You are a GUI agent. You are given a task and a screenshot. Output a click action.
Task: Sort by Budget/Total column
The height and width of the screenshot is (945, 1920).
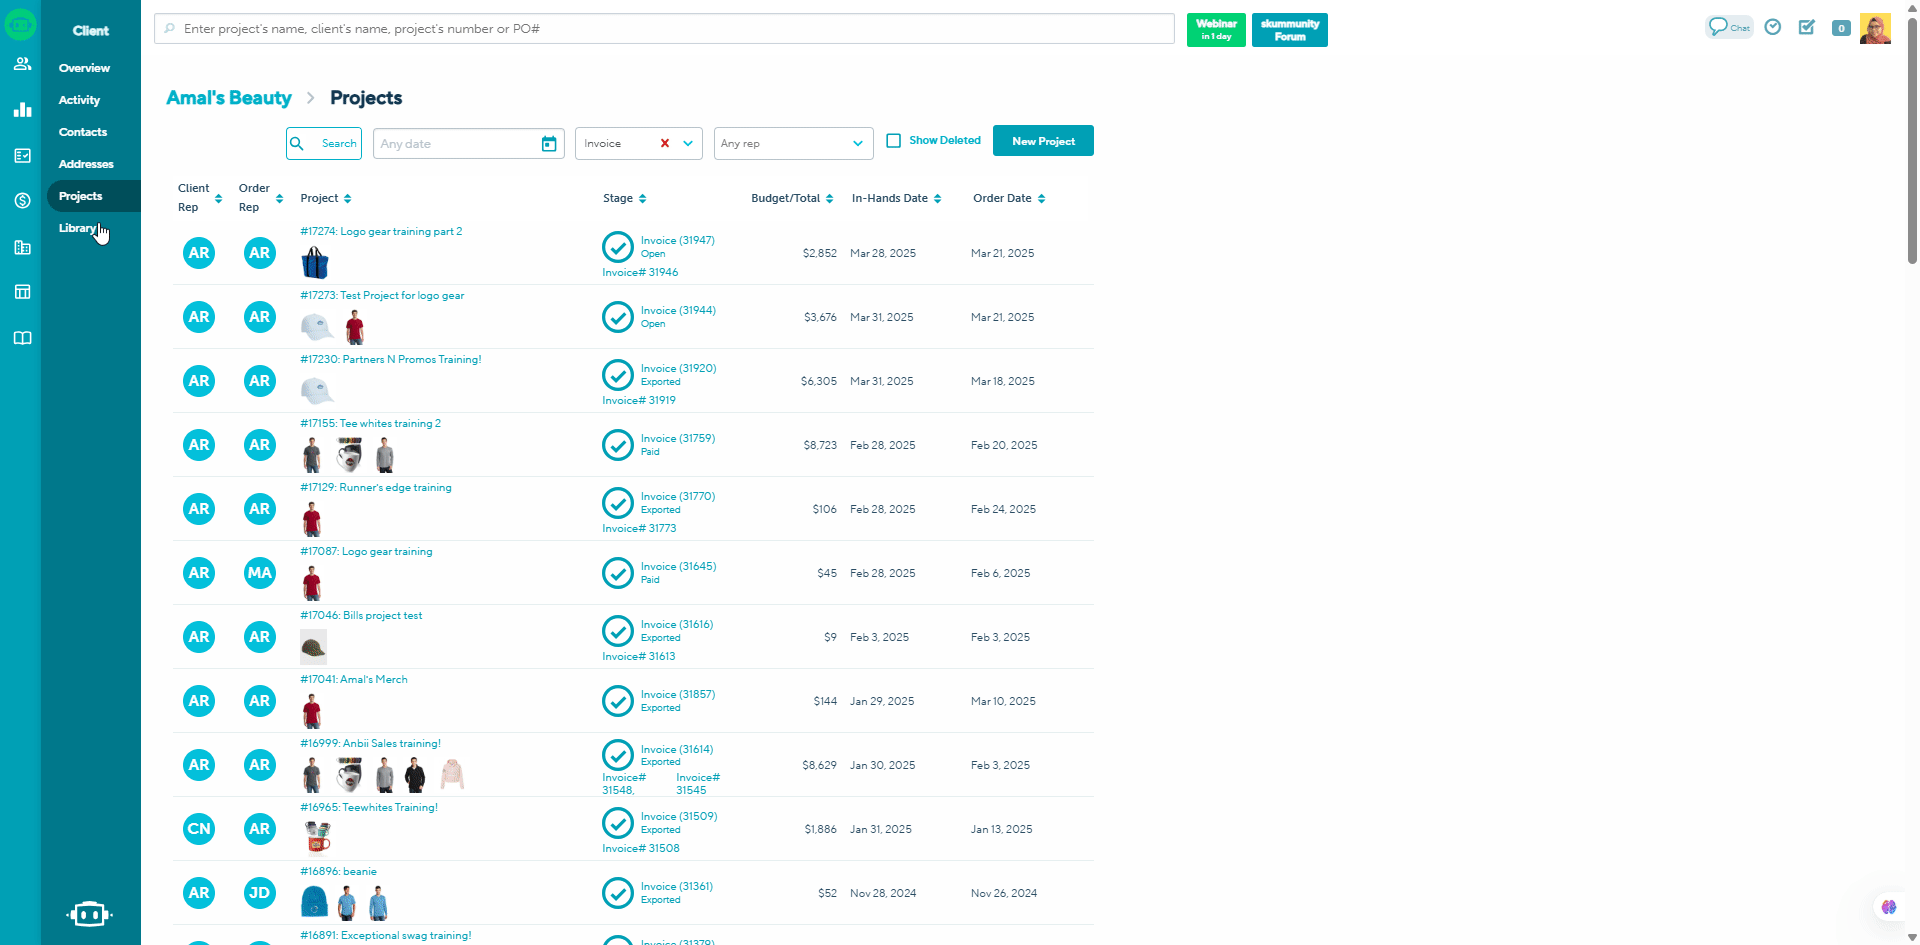pyautogui.click(x=829, y=199)
